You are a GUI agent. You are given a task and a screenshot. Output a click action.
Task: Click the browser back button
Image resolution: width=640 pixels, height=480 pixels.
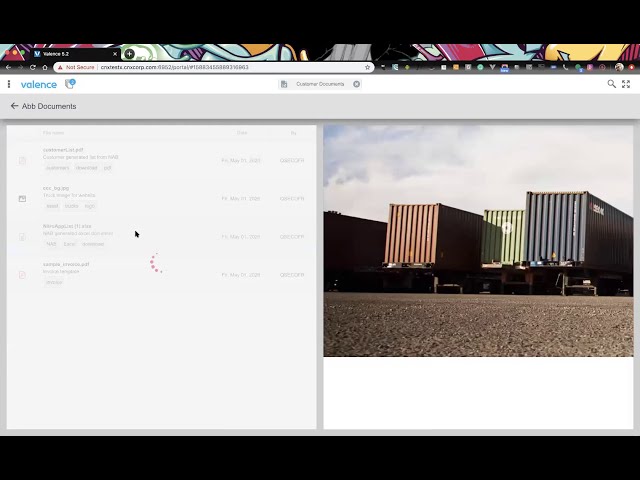coord(8,67)
